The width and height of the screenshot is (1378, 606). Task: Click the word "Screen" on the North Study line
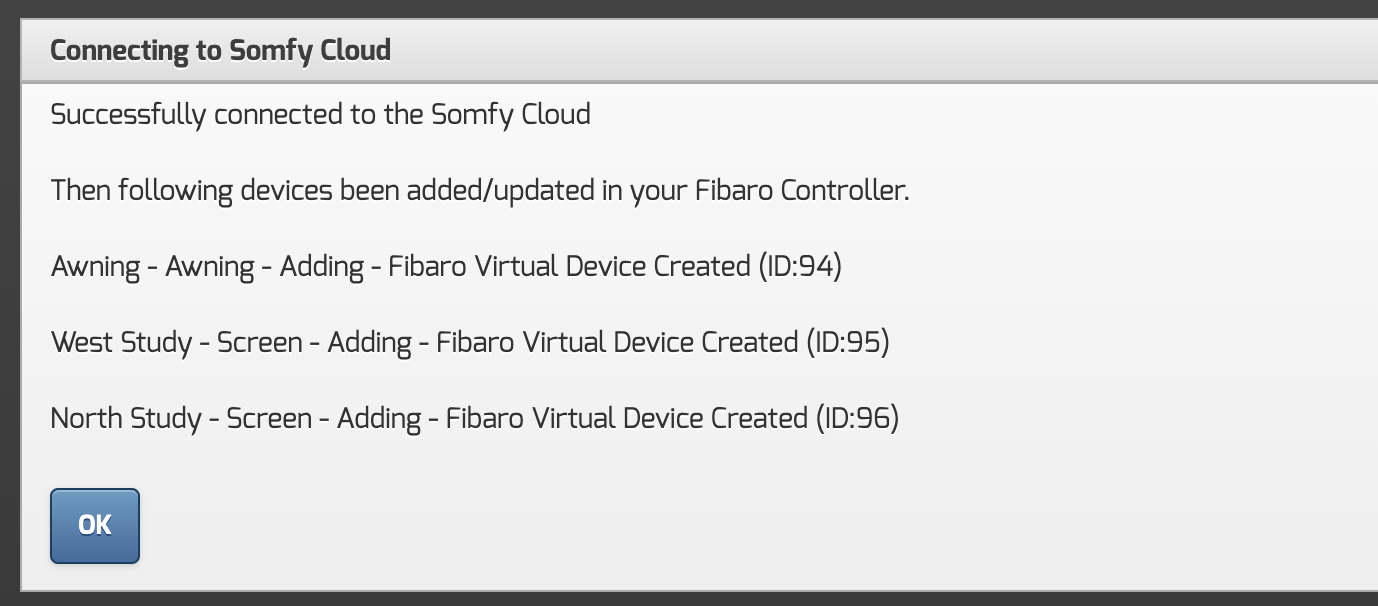(x=269, y=418)
